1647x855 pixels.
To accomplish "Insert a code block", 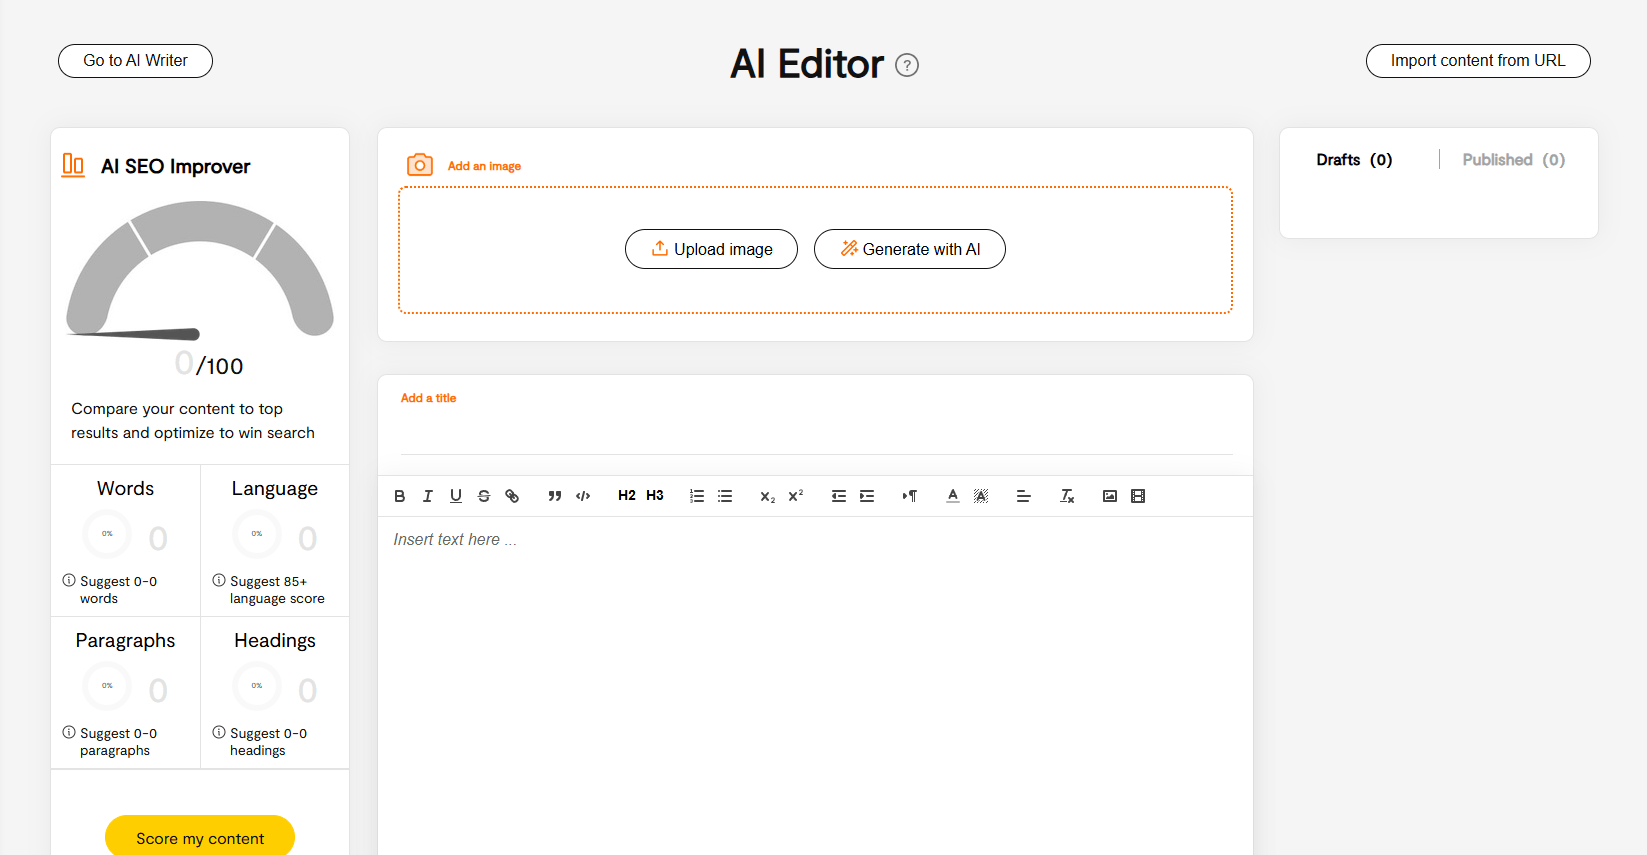I will coord(583,496).
